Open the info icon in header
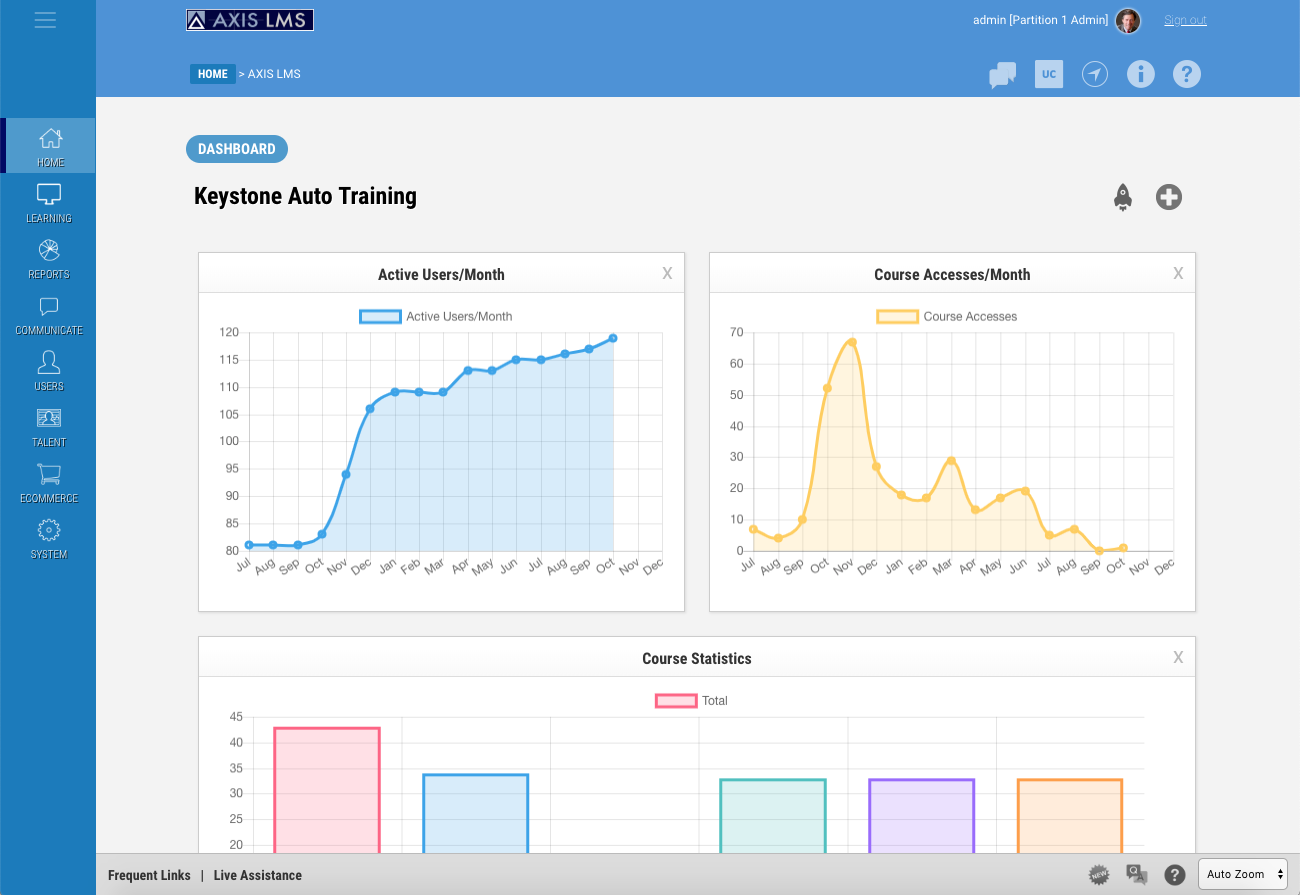The height and width of the screenshot is (895, 1300). [1141, 74]
